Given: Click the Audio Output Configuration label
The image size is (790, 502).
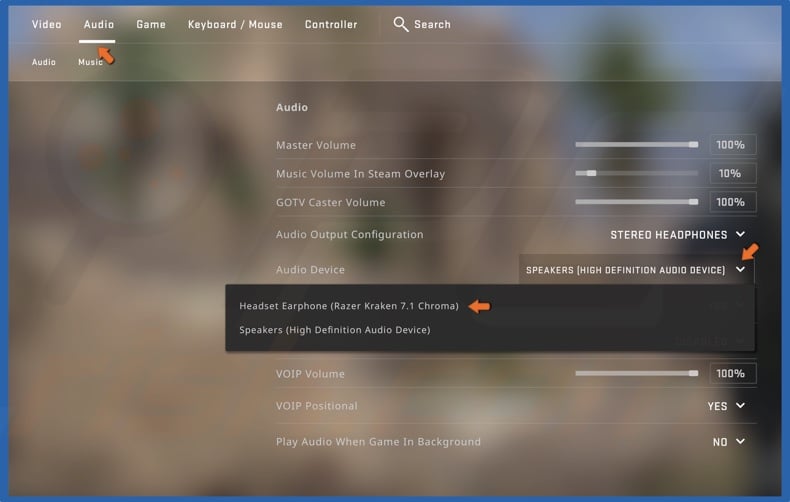Looking at the screenshot, I should [x=350, y=234].
